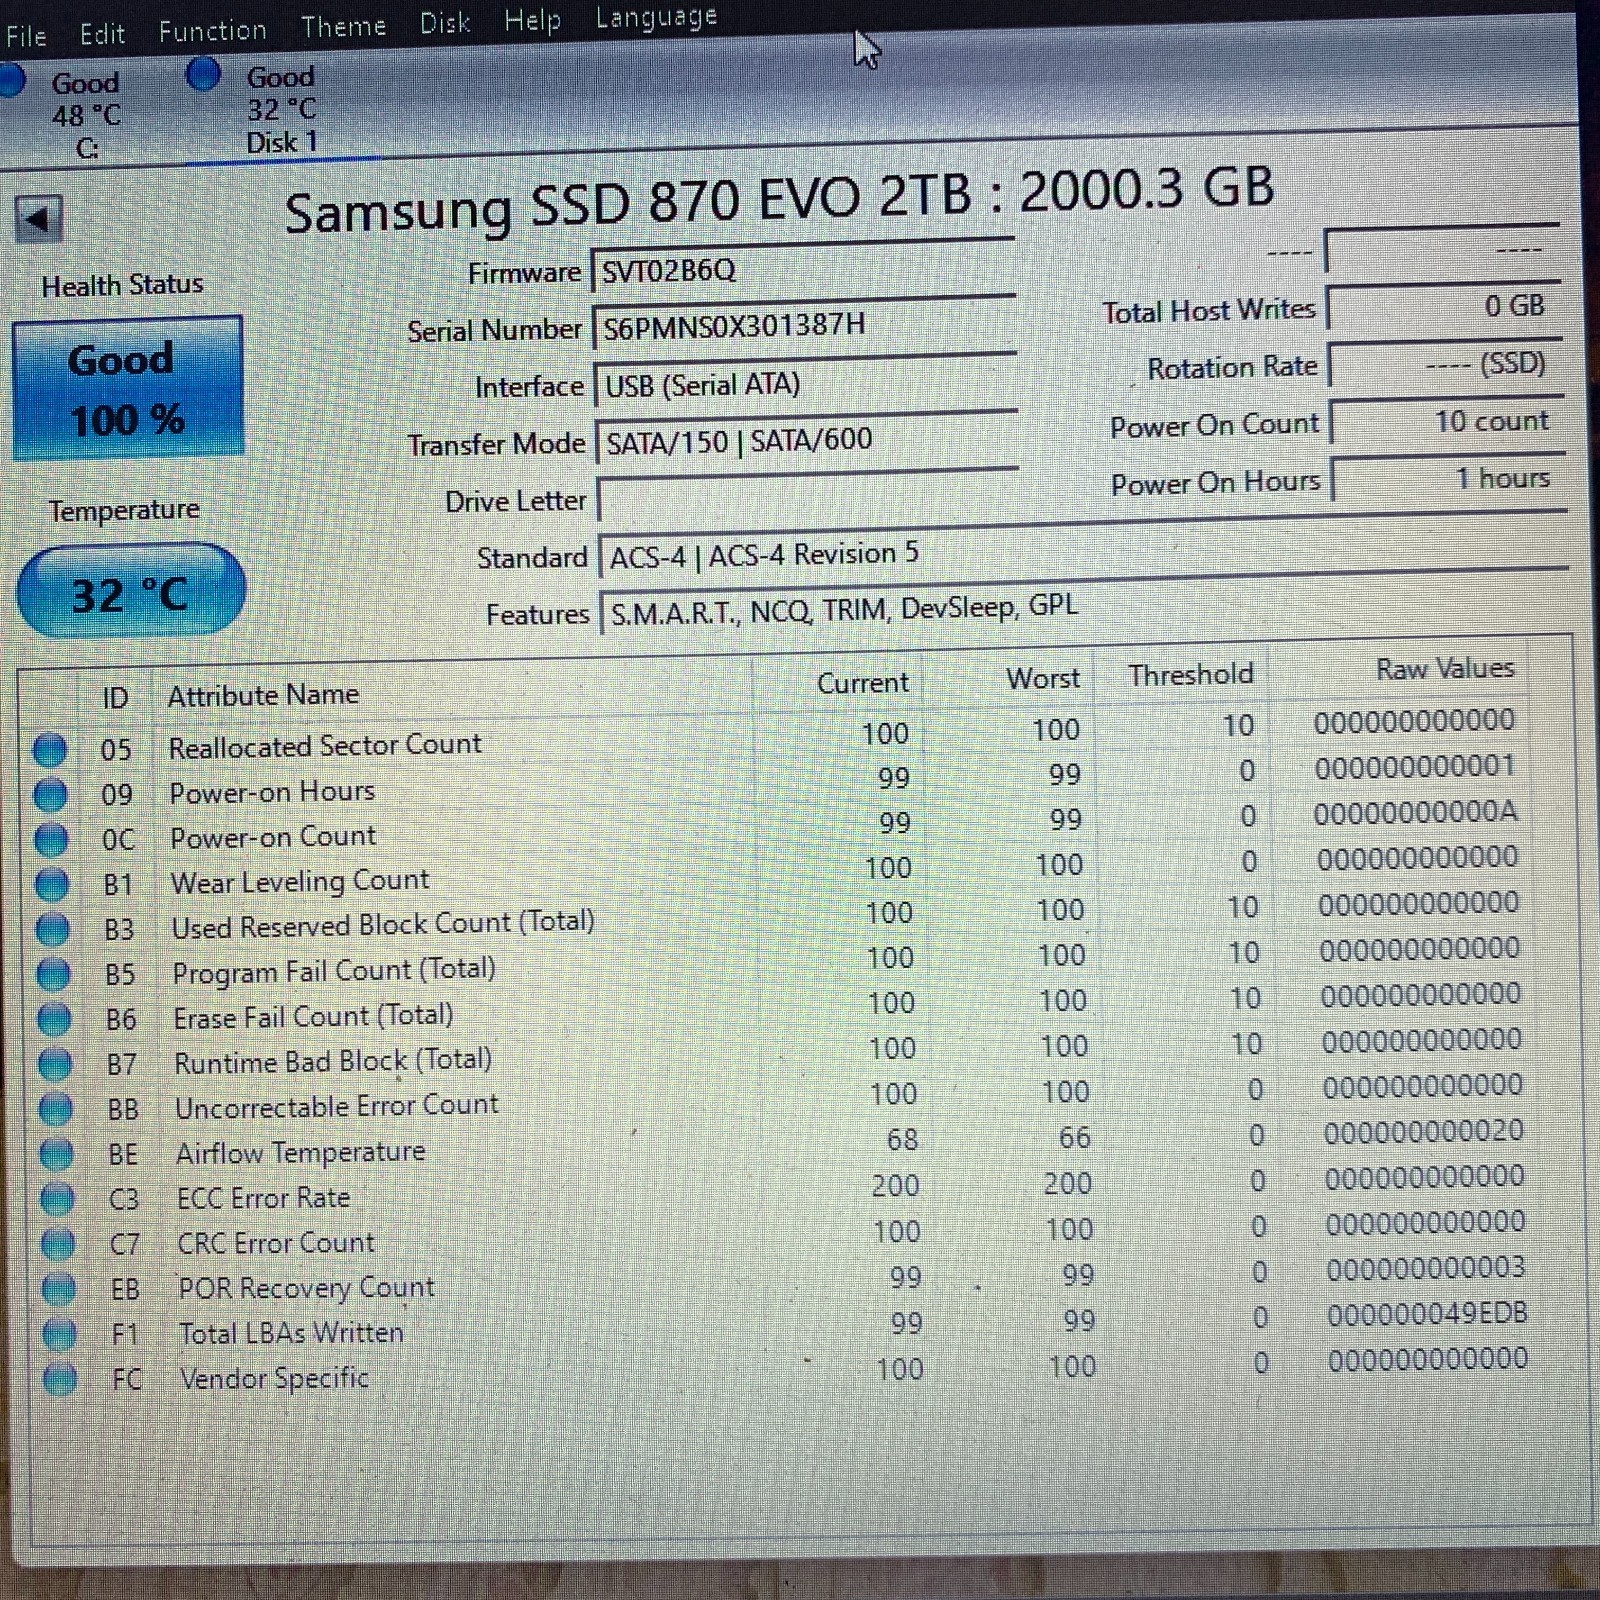1600x1600 pixels.
Task: Click status dot for ECC Error Rate
Action: click(x=58, y=1198)
